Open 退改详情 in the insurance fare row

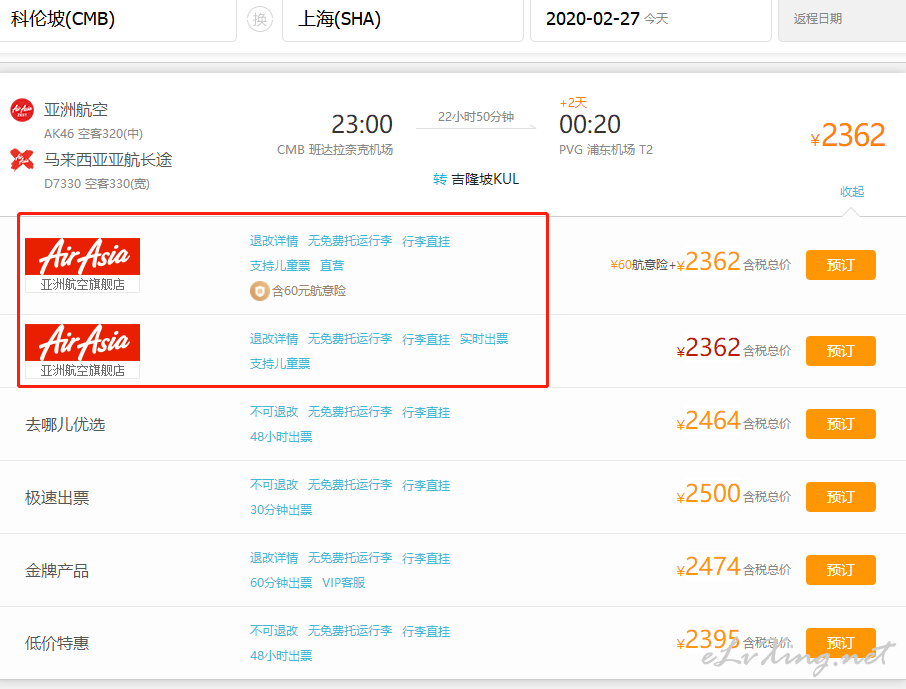click(274, 241)
